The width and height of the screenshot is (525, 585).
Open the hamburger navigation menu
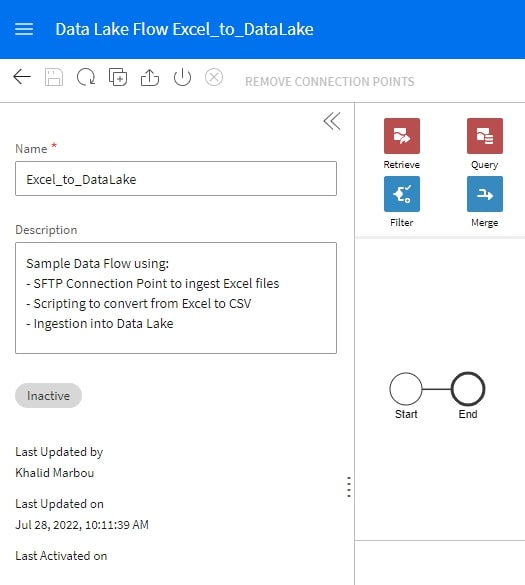click(x=24, y=29)
